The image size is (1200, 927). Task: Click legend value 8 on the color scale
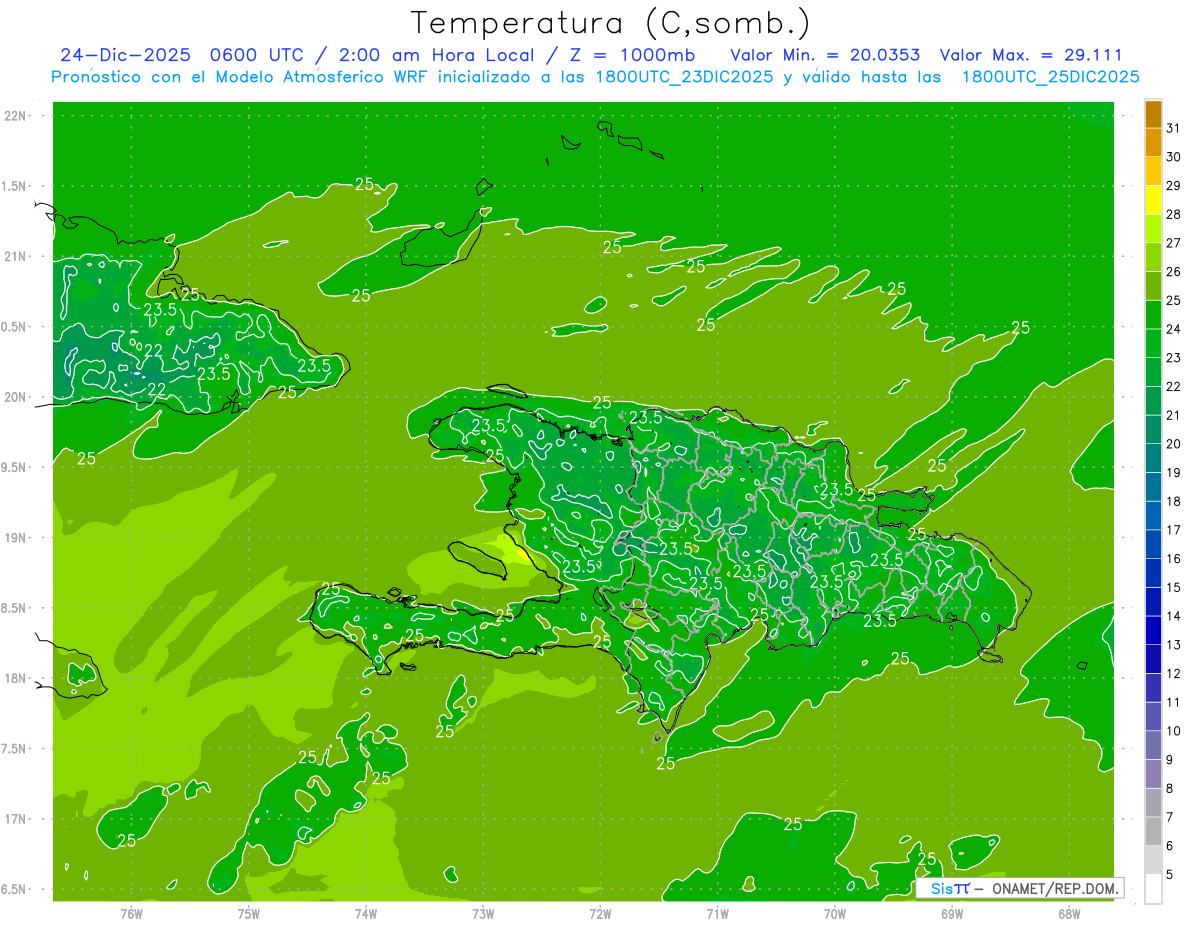pyautogui.click(x=1170, y=788)
